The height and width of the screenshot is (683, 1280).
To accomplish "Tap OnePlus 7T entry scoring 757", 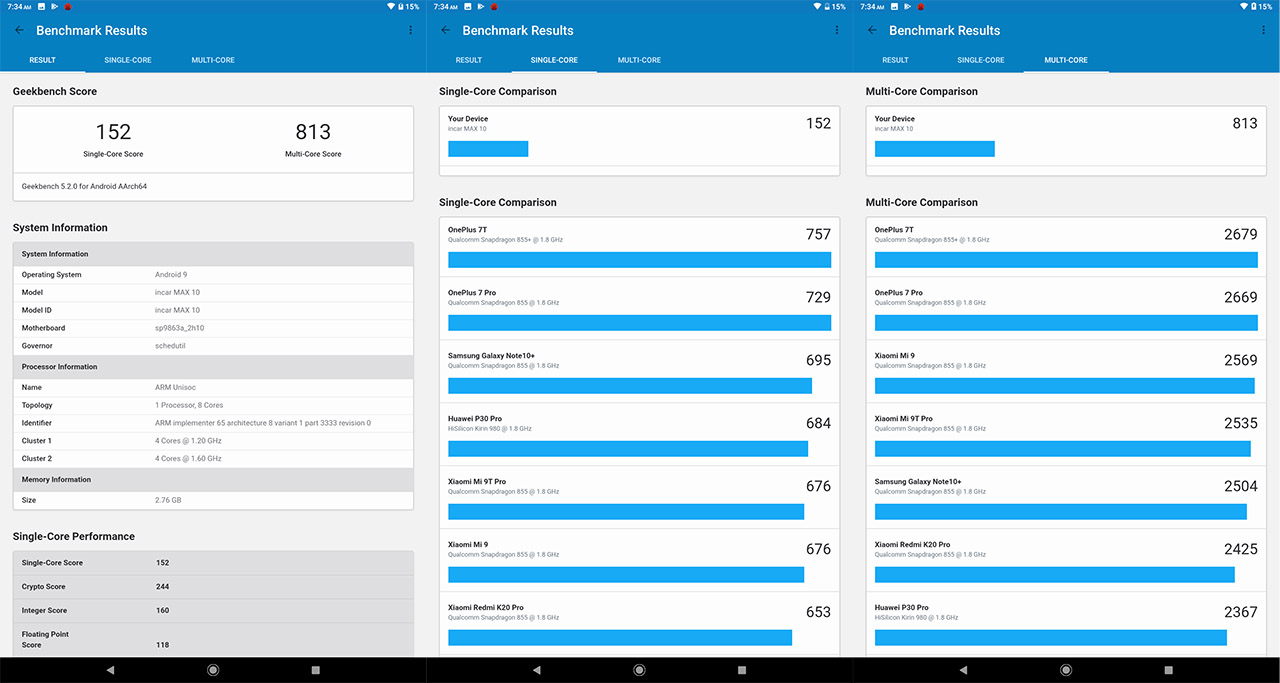I will 640,245.
